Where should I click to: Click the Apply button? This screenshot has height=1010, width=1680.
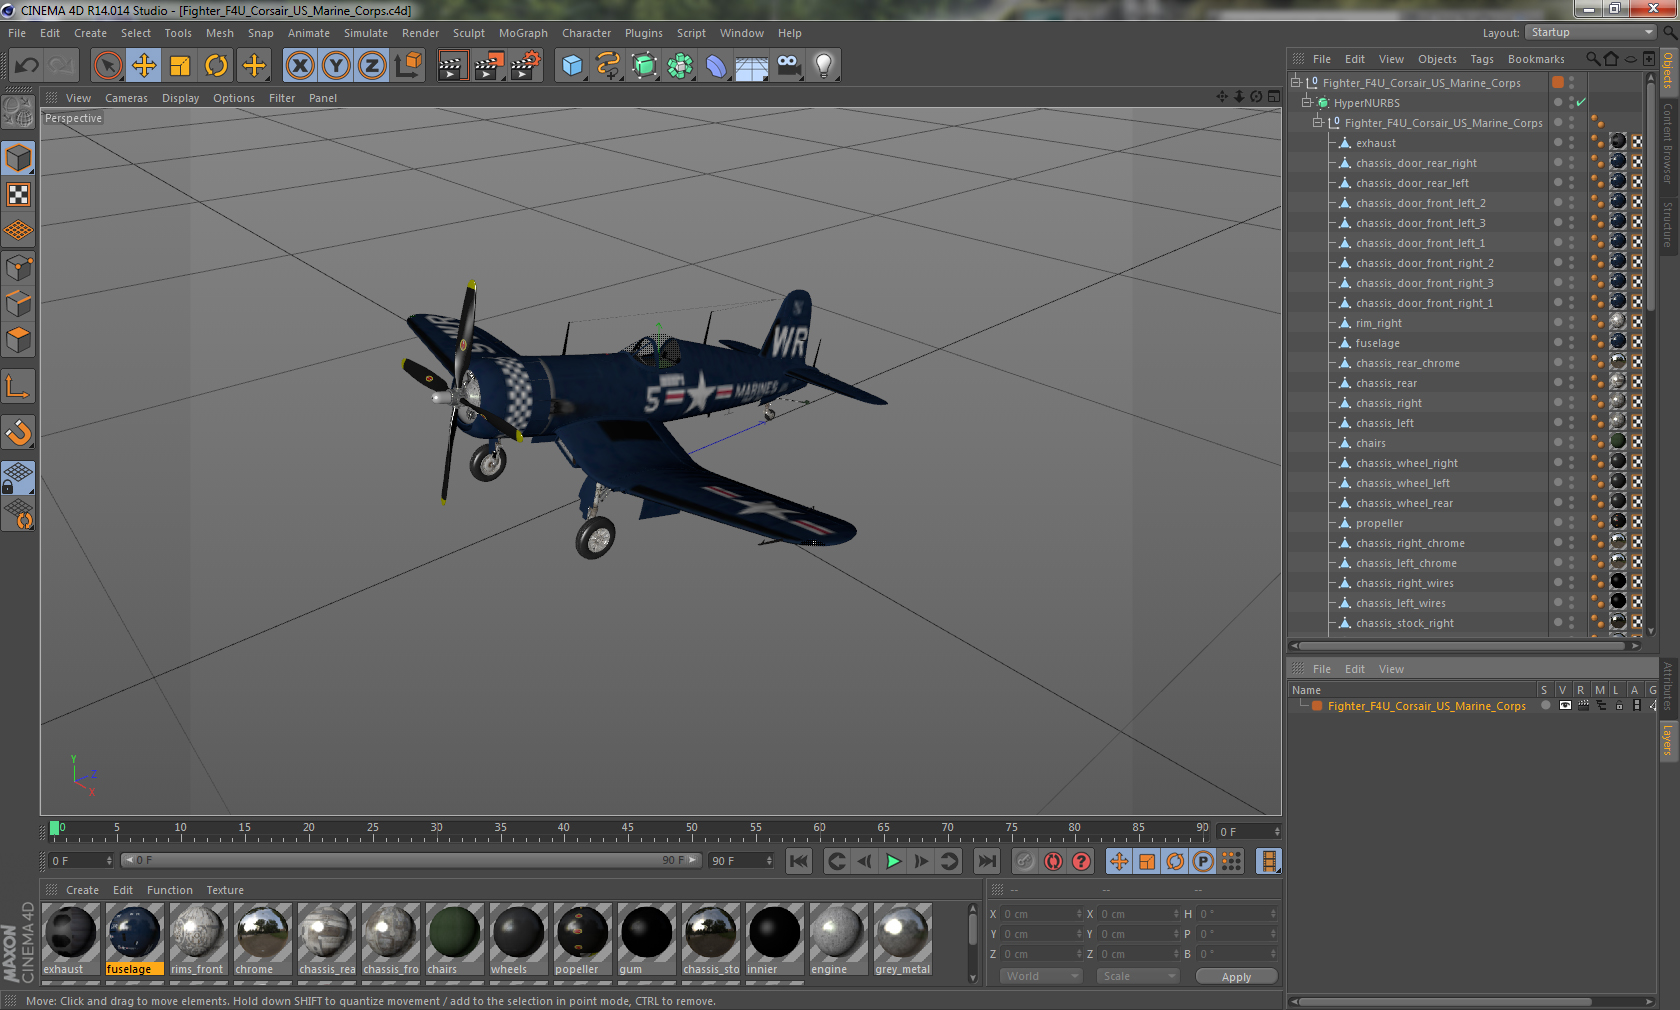click(x=1236, y=977)
